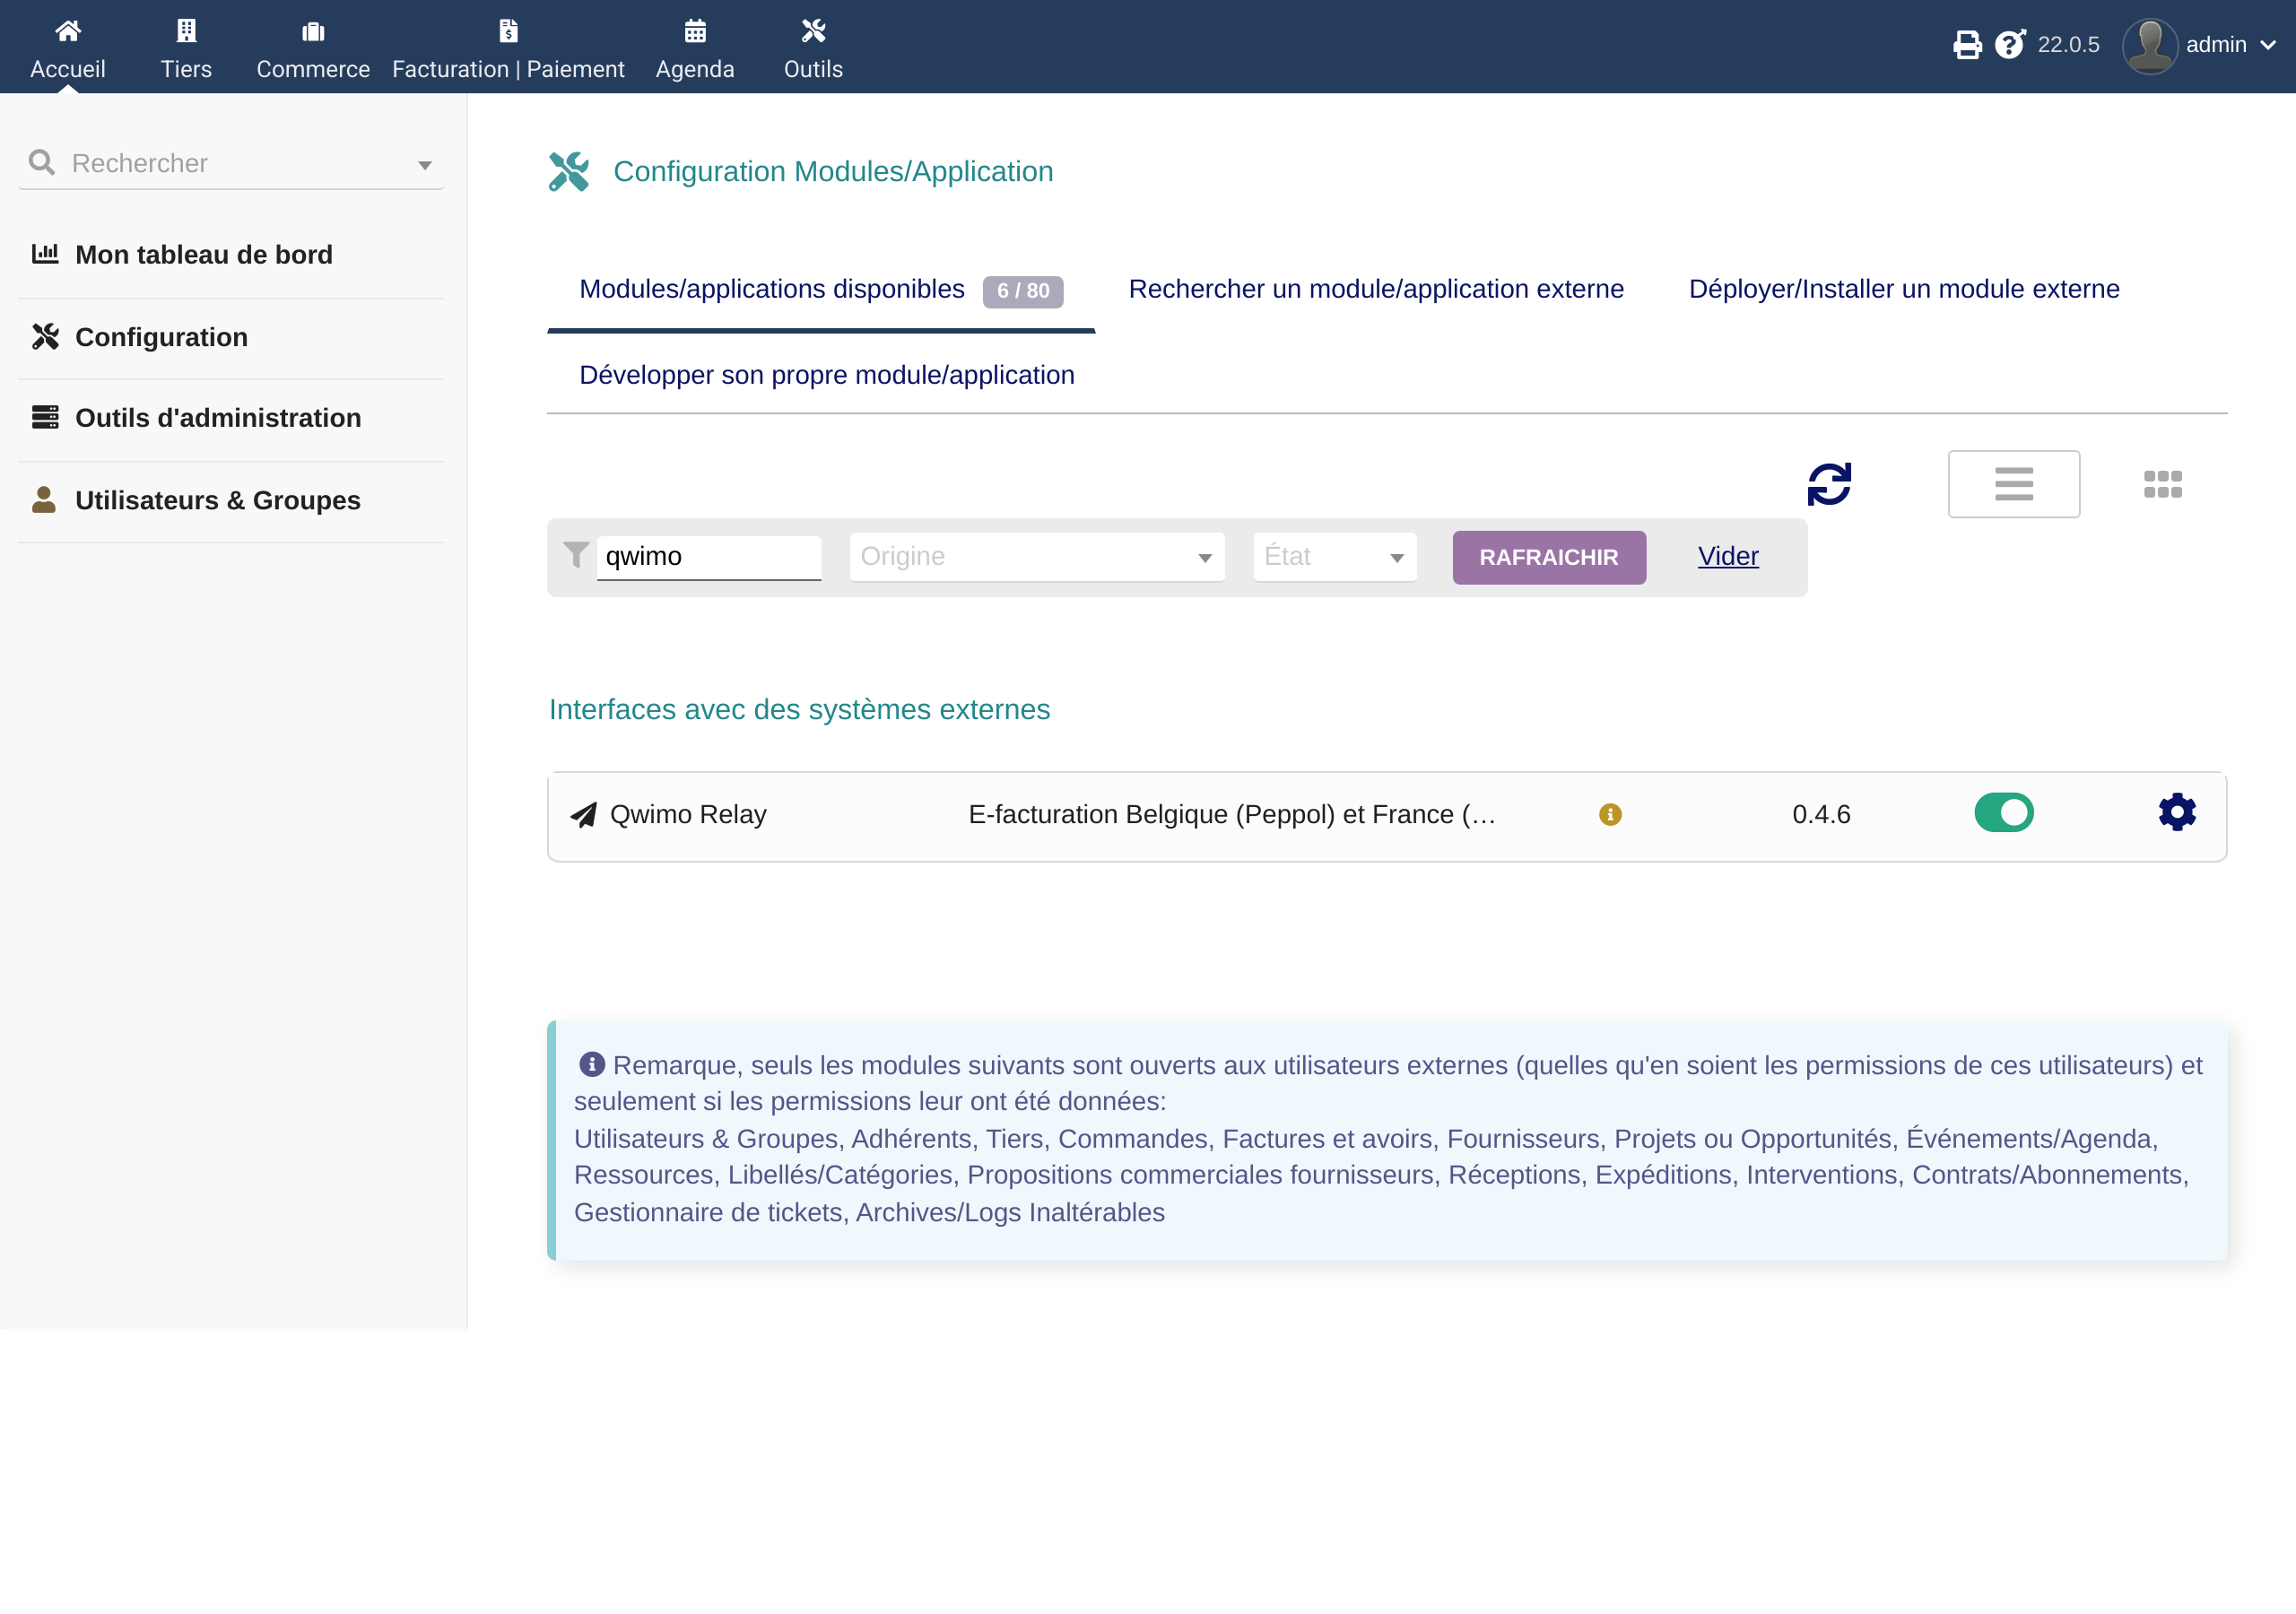Select Modules/applications disponibles tab
Image resolution: width=2296 pixels, height=1614 pixels.
[772, 289]
